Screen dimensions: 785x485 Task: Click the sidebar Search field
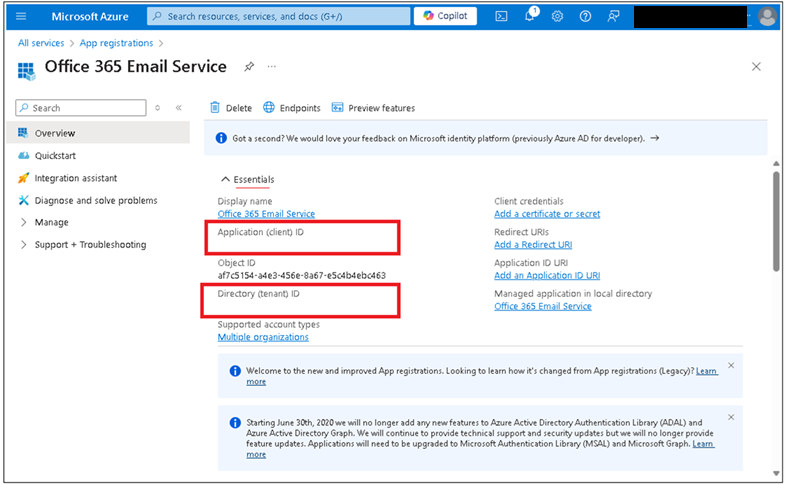point(81,108)
